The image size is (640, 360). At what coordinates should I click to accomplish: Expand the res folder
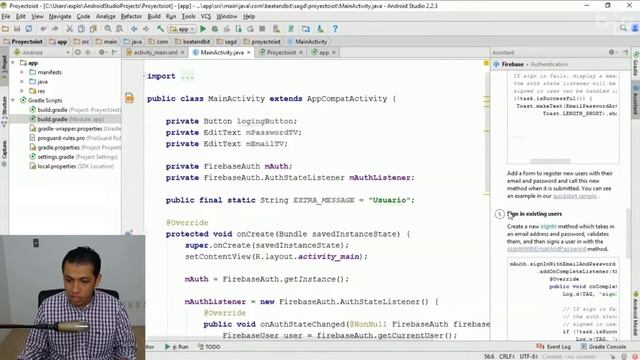(x=22, y=91)
